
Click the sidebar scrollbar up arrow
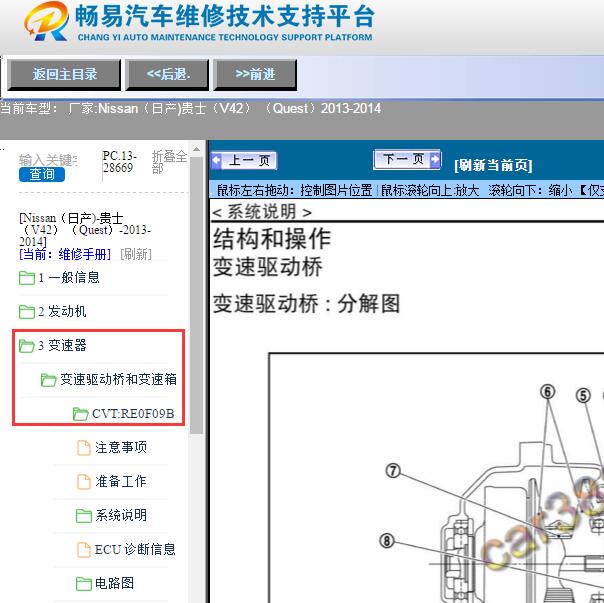tap(196, 149)
